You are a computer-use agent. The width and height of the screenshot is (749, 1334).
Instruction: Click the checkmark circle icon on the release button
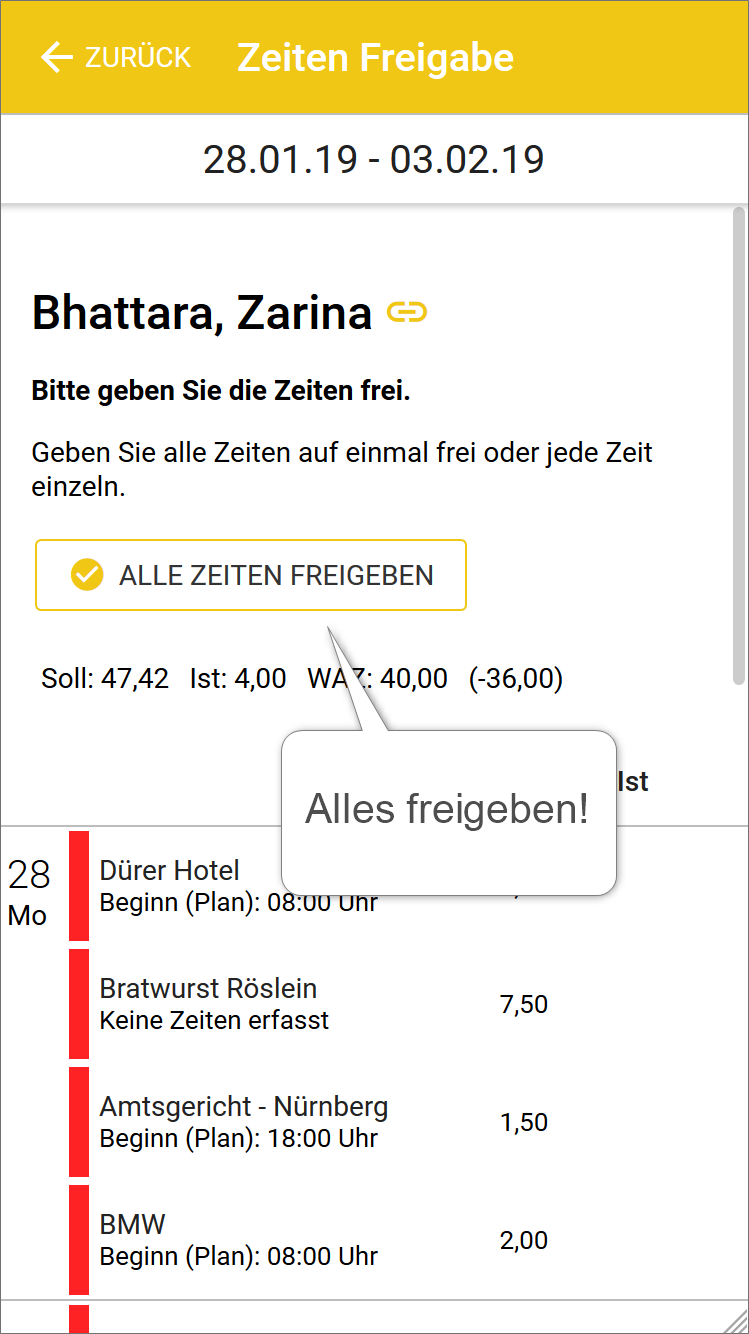click(87, 575)
